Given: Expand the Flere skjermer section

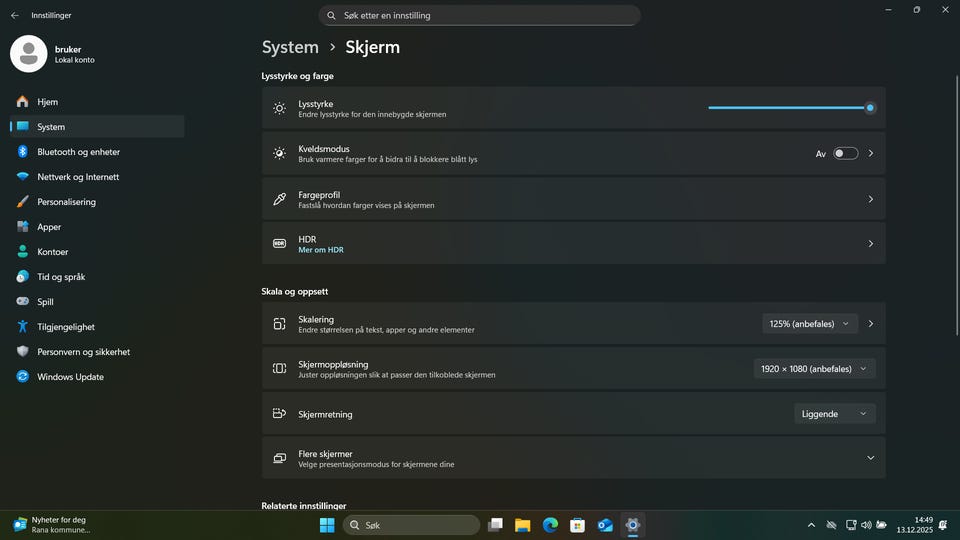Looking at the screenshot, I should point(870,458).
